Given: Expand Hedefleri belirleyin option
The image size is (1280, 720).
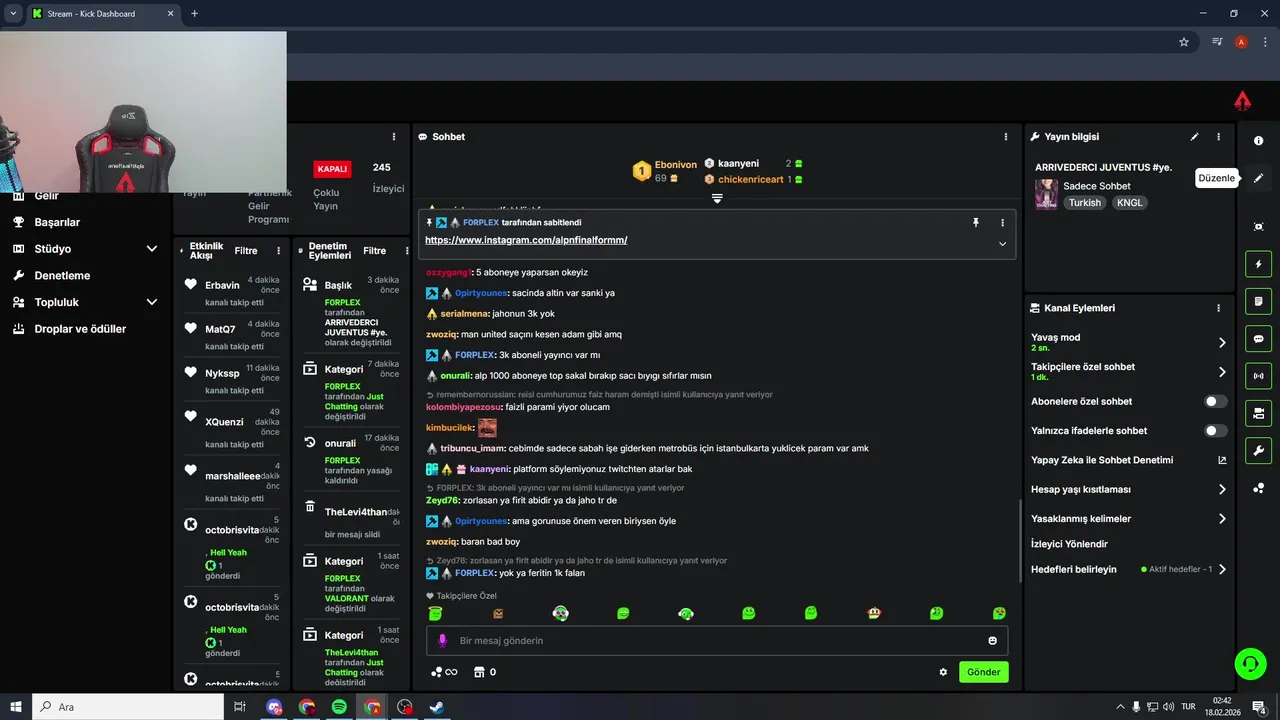Looking at the screenshot, I should point(1222,569).
